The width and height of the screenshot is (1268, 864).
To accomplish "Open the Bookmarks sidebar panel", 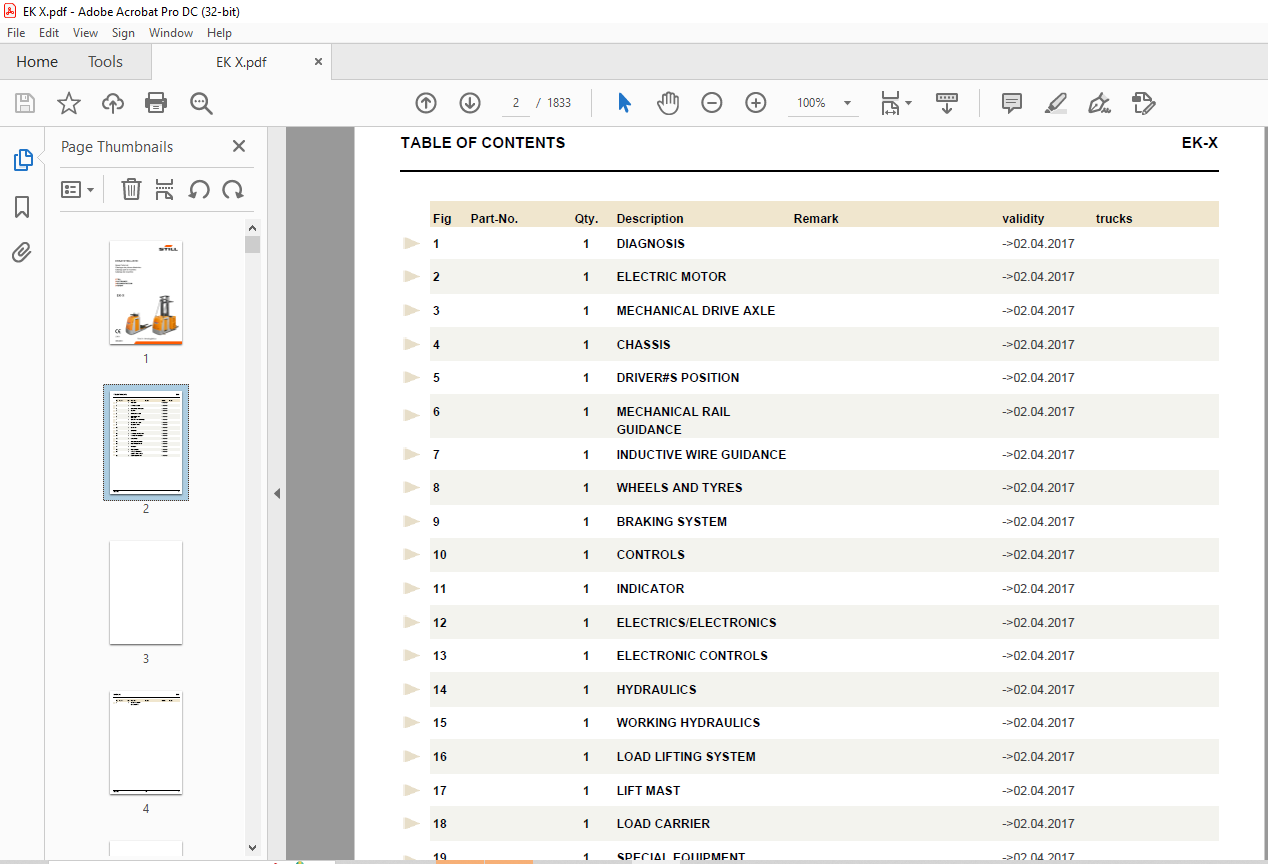I will [22, 207].
